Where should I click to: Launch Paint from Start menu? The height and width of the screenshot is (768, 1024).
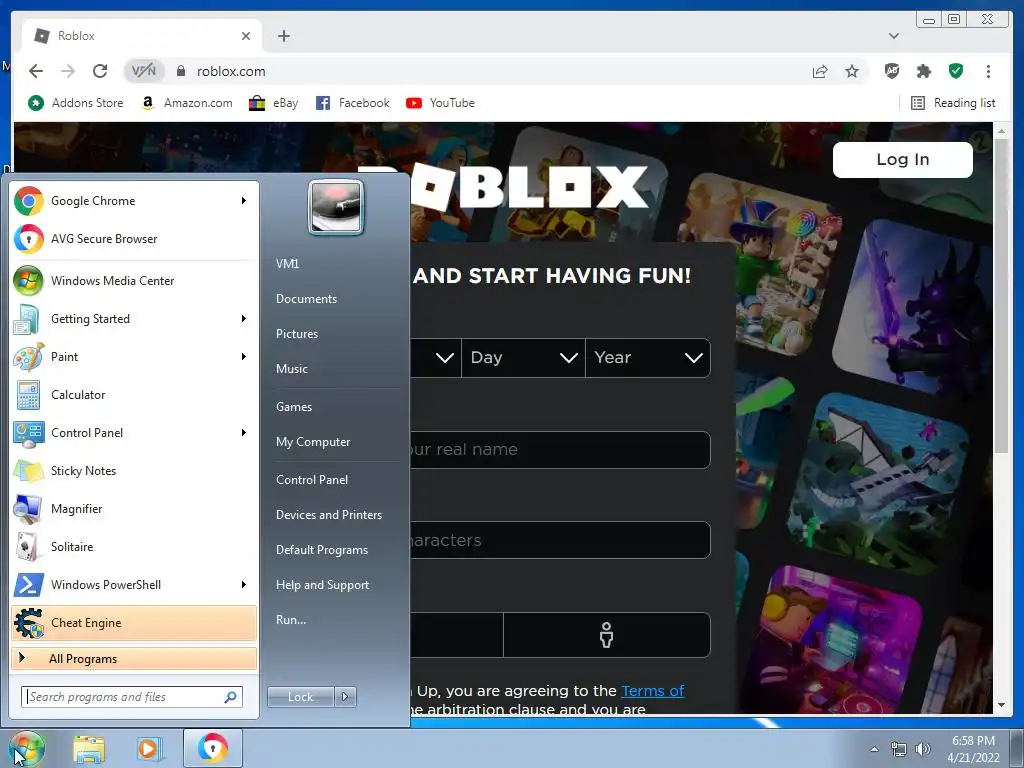(x=134, y=357)
